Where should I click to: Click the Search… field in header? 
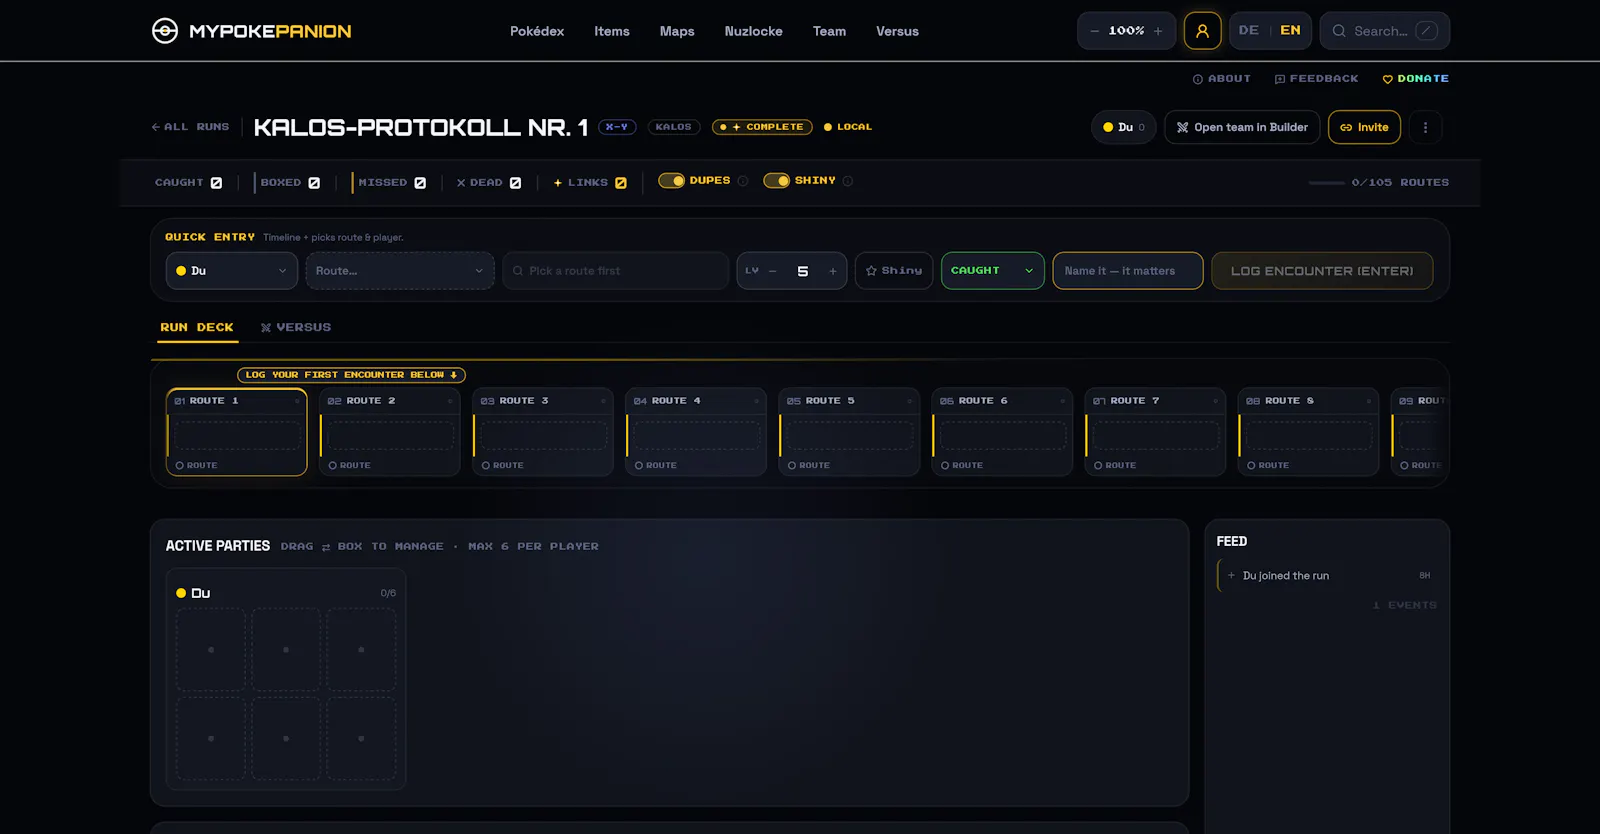1384,31
